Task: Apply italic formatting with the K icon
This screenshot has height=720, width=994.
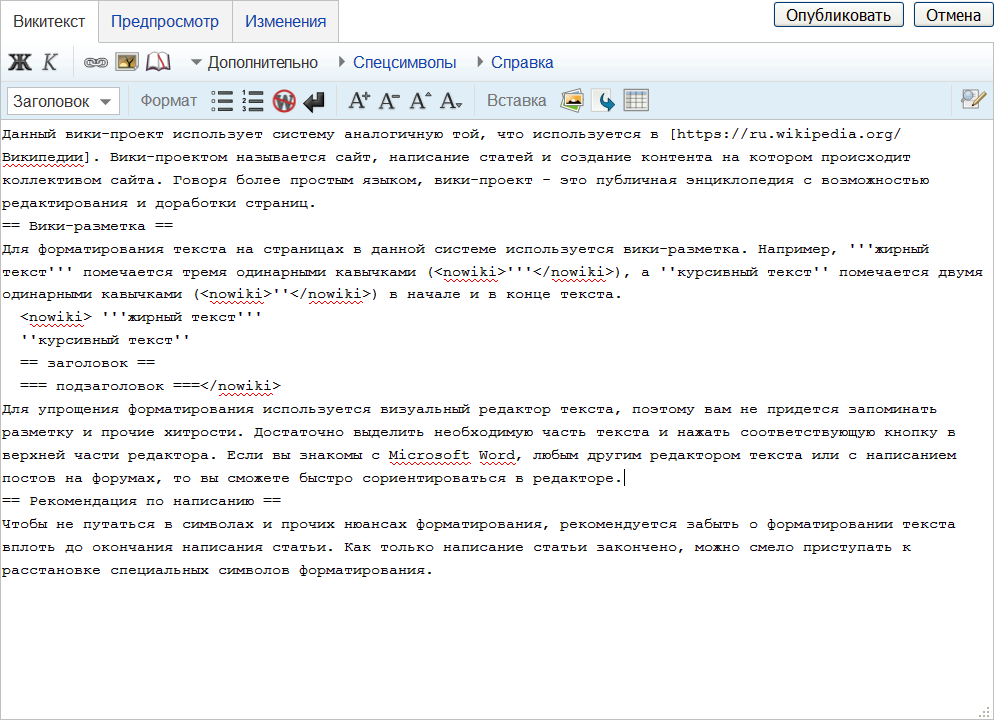Action: 49,62
